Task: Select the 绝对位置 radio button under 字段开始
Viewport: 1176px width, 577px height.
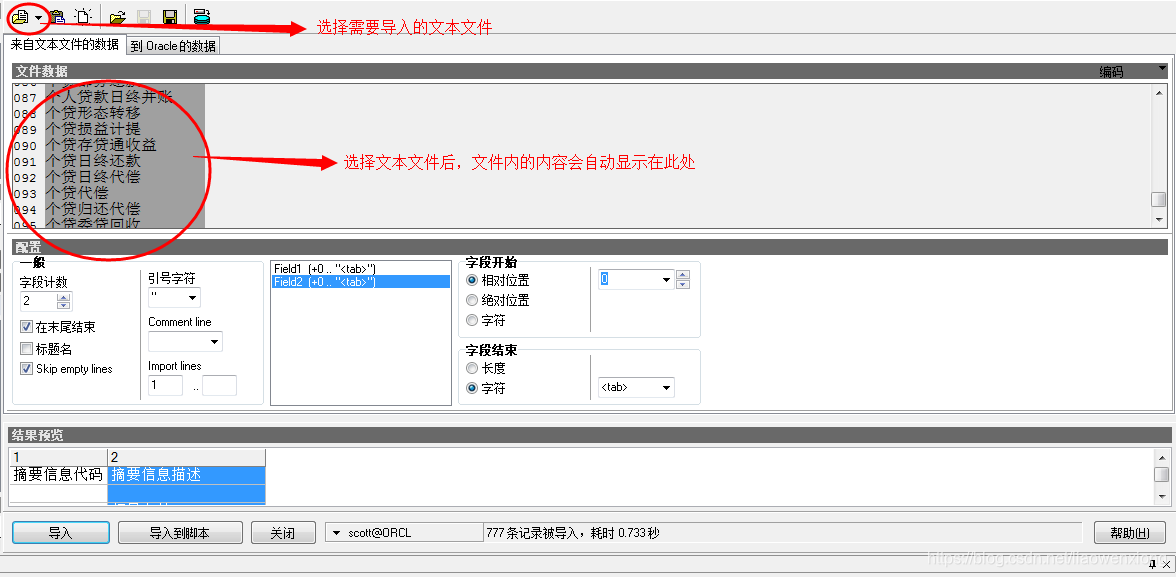Action: (471, 299)
